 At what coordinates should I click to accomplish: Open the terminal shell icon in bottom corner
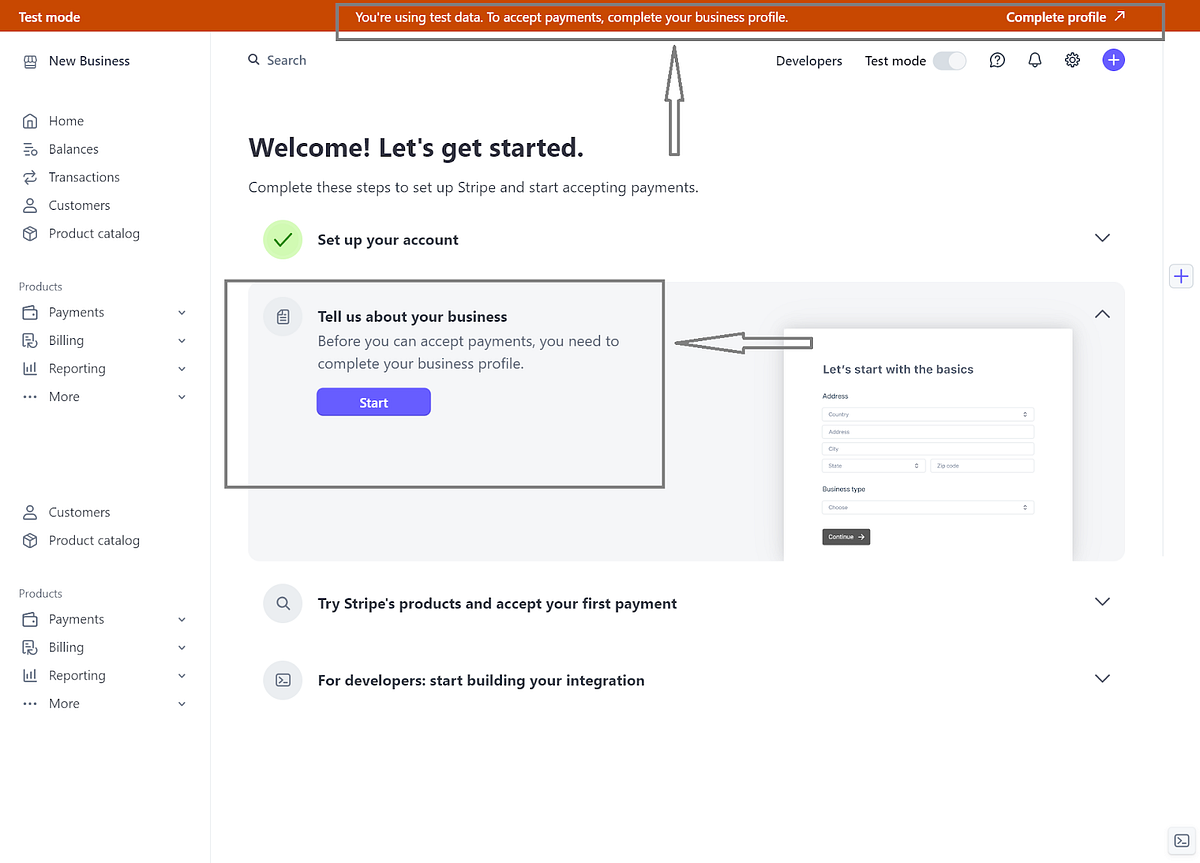[x=1181, y=840]
